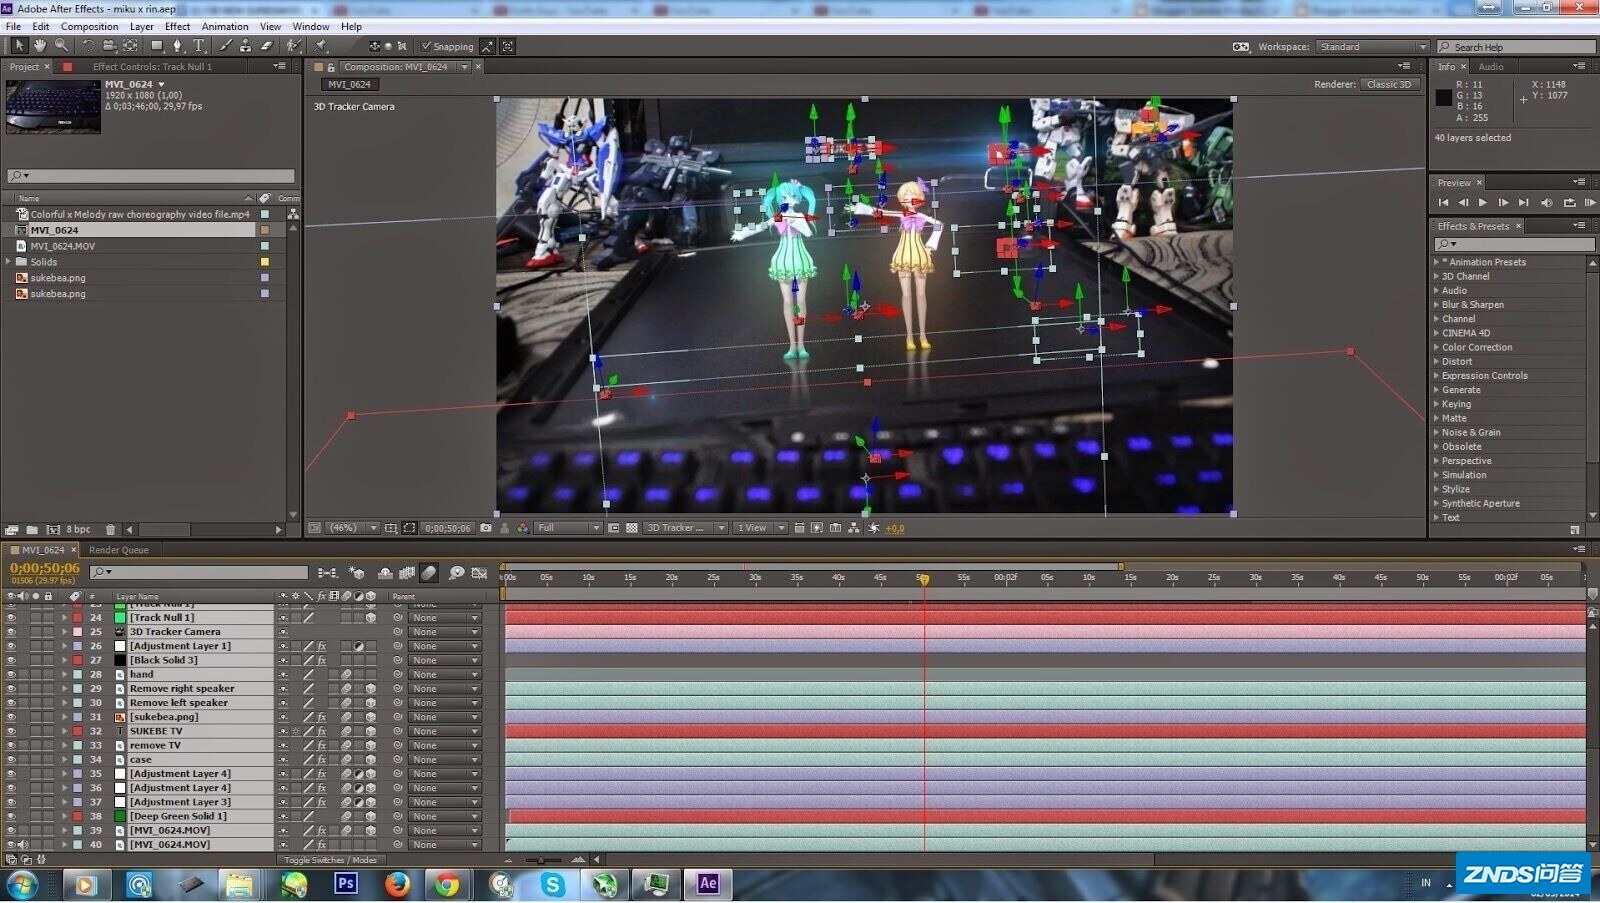The width and height of the screenshot is (1600, 903).
Task: Hide the 3D Tracker Camera layer
Action: 11,632
